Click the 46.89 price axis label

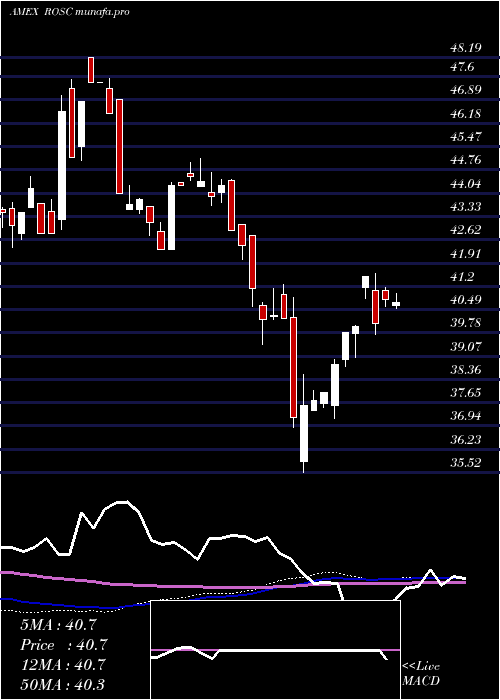[466, 90]
